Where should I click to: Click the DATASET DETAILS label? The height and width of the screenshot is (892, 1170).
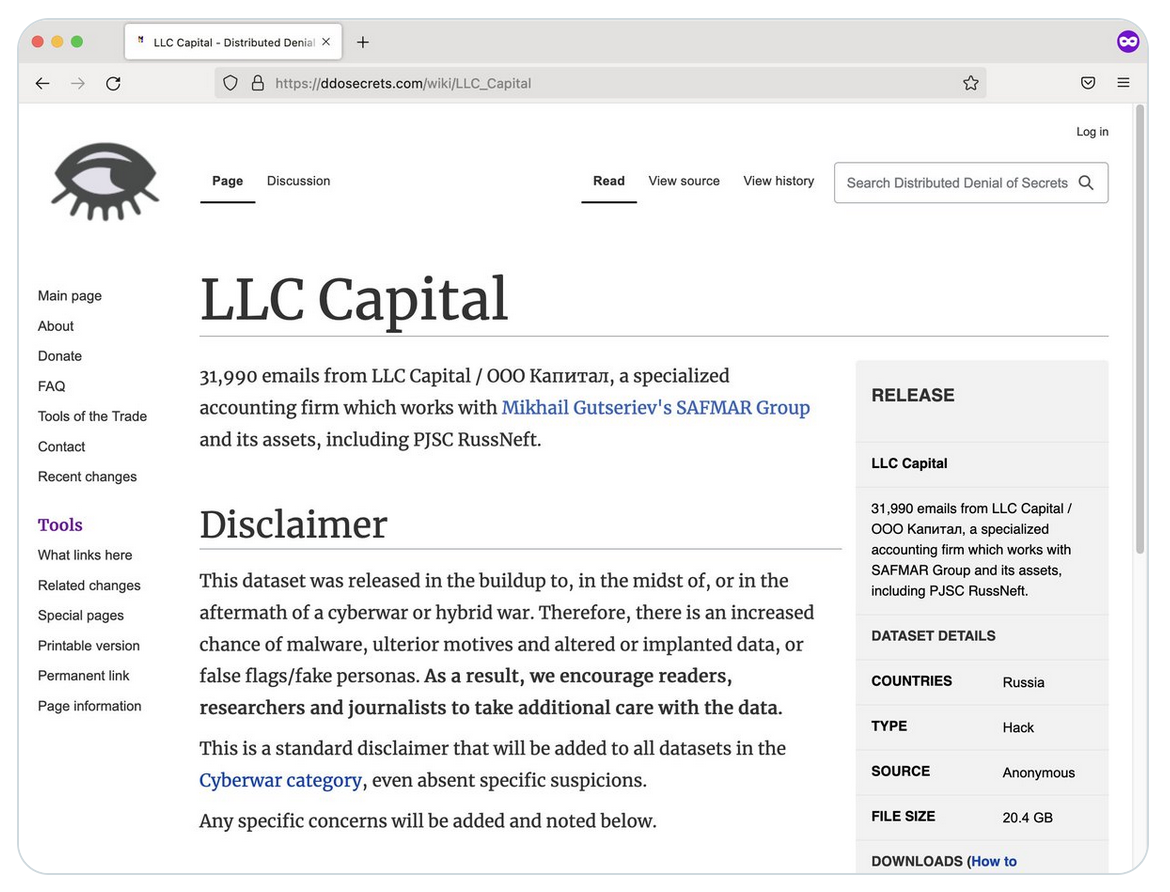click(933, 636)
